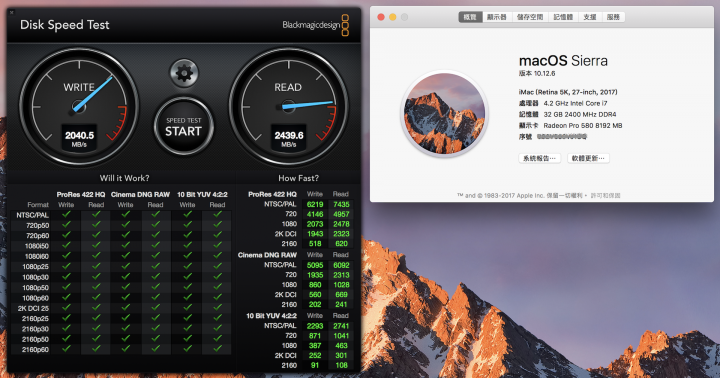This screenshot has height=378, width=720.
Task: Click the 2K DCI 25 10 Bit YUV Write checkmark
Action: [x=187, y=308]
